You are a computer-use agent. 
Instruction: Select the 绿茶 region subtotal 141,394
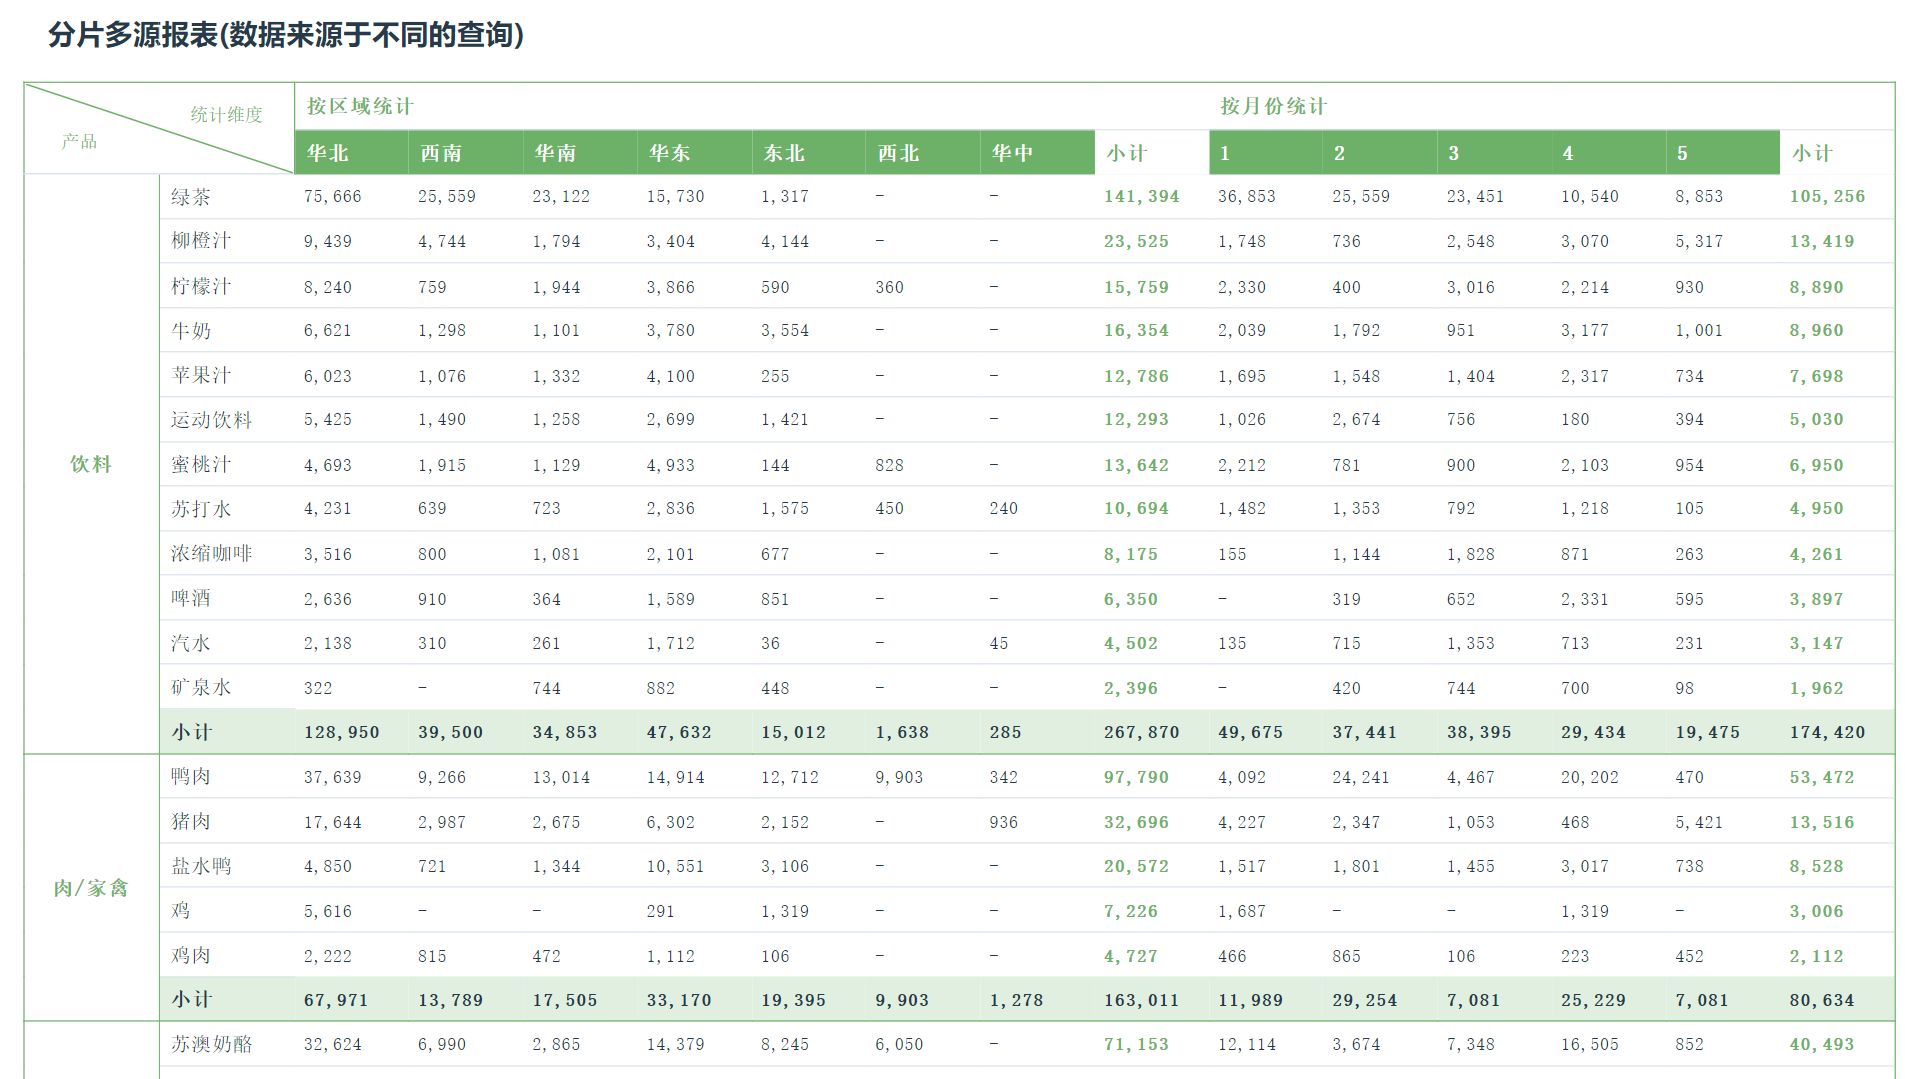coord(1141,197)
